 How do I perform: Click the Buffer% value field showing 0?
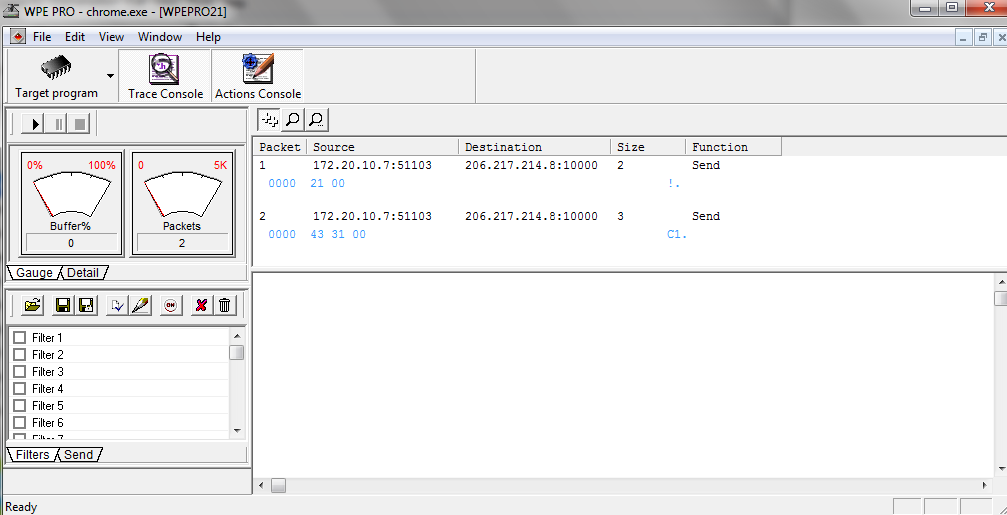click(x=71, y=243)
